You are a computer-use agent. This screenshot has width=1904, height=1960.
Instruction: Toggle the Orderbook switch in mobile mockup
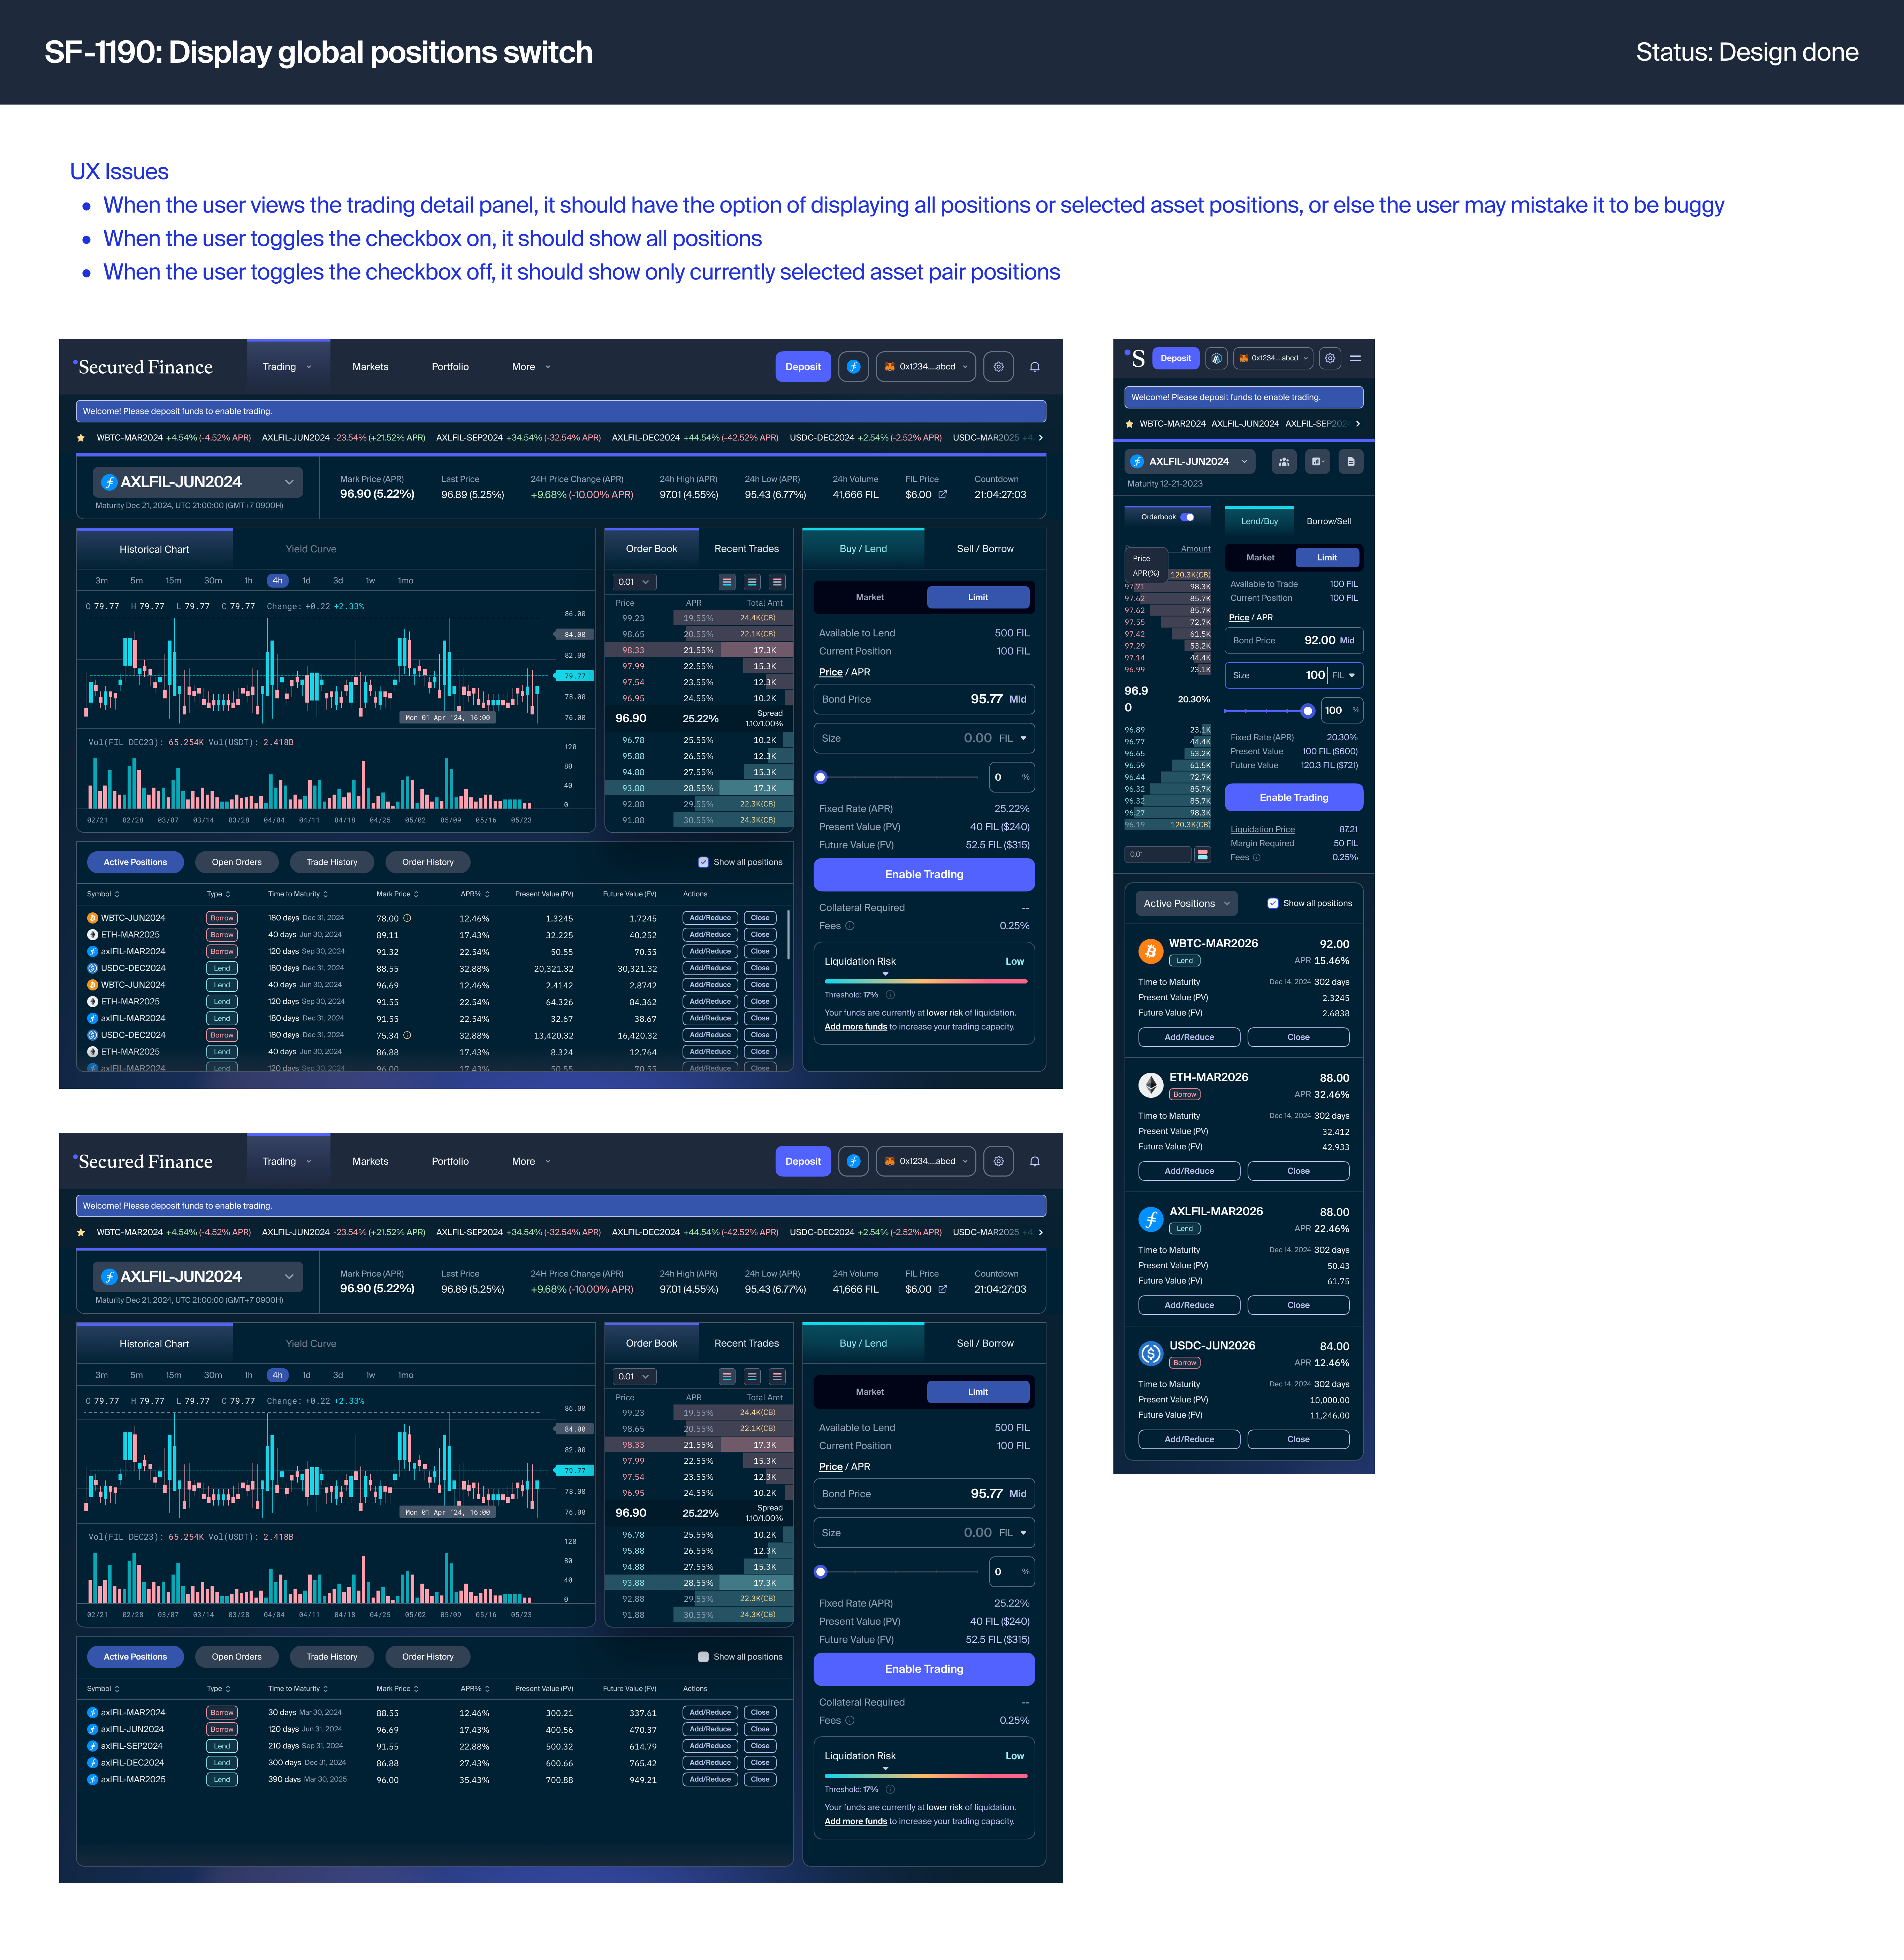1187,517
